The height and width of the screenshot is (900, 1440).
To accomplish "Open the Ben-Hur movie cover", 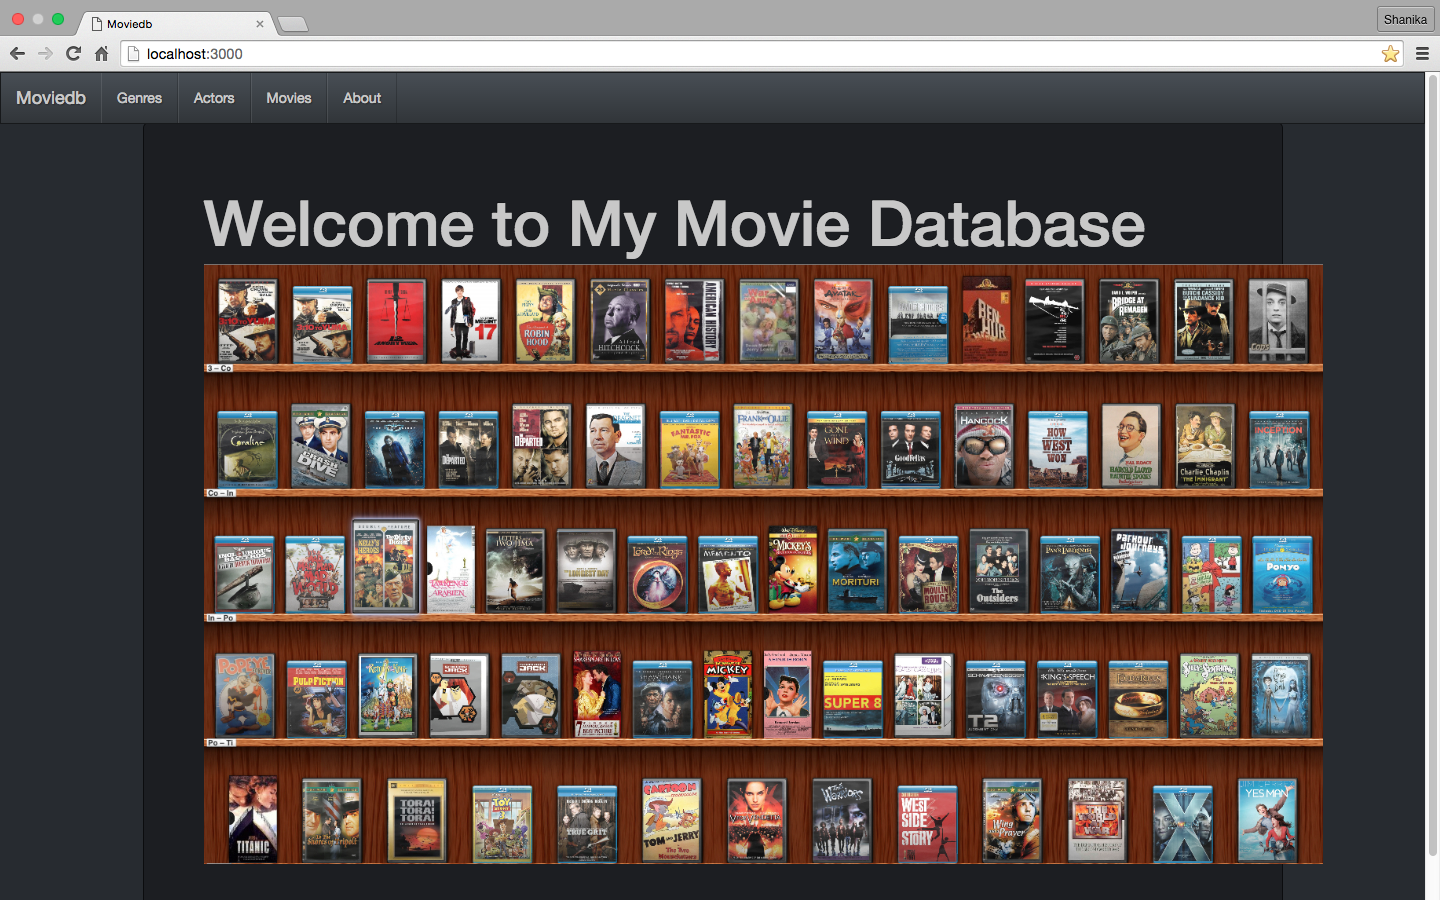I will pyautogui.click(x=987, y=321).
